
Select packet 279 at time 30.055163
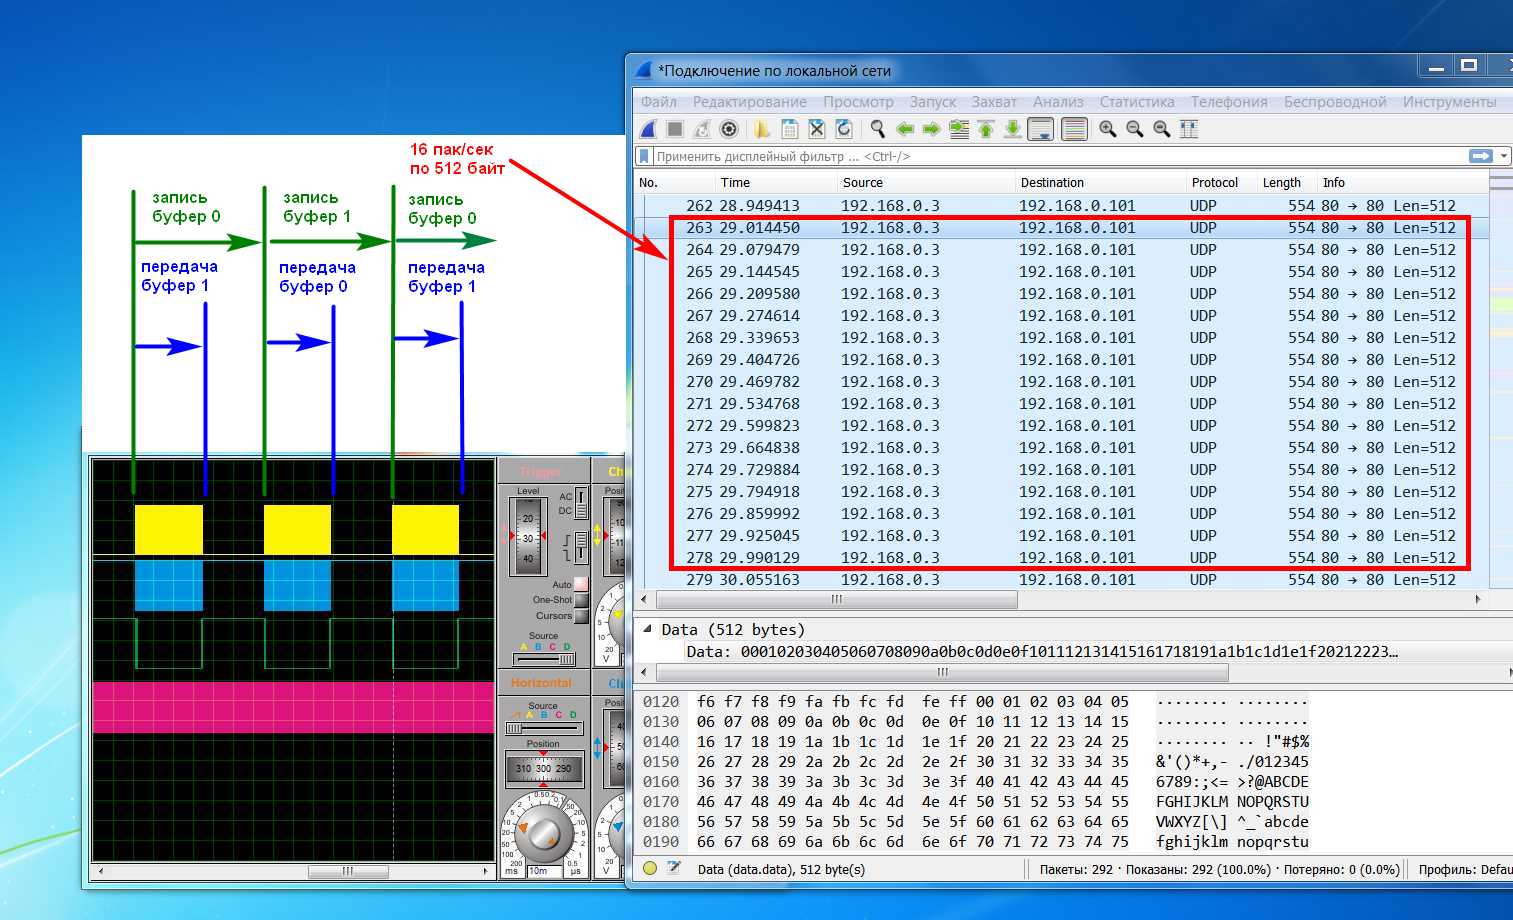1060,579
